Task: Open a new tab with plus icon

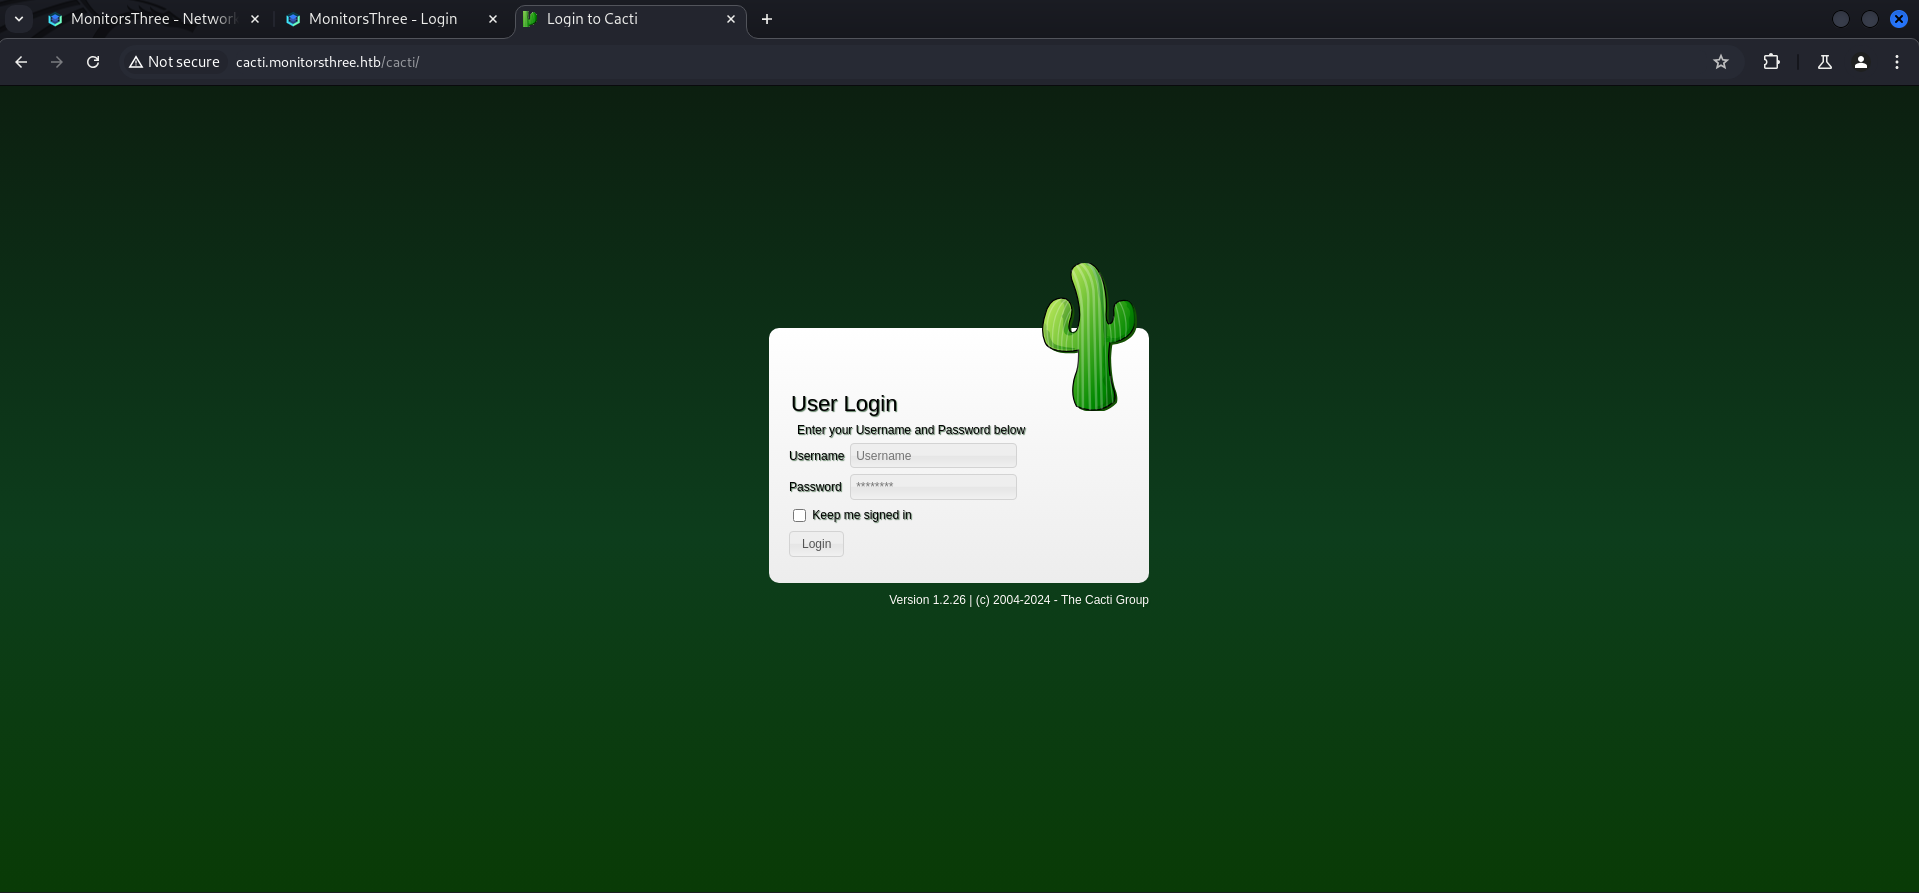Action: point(767,19)
